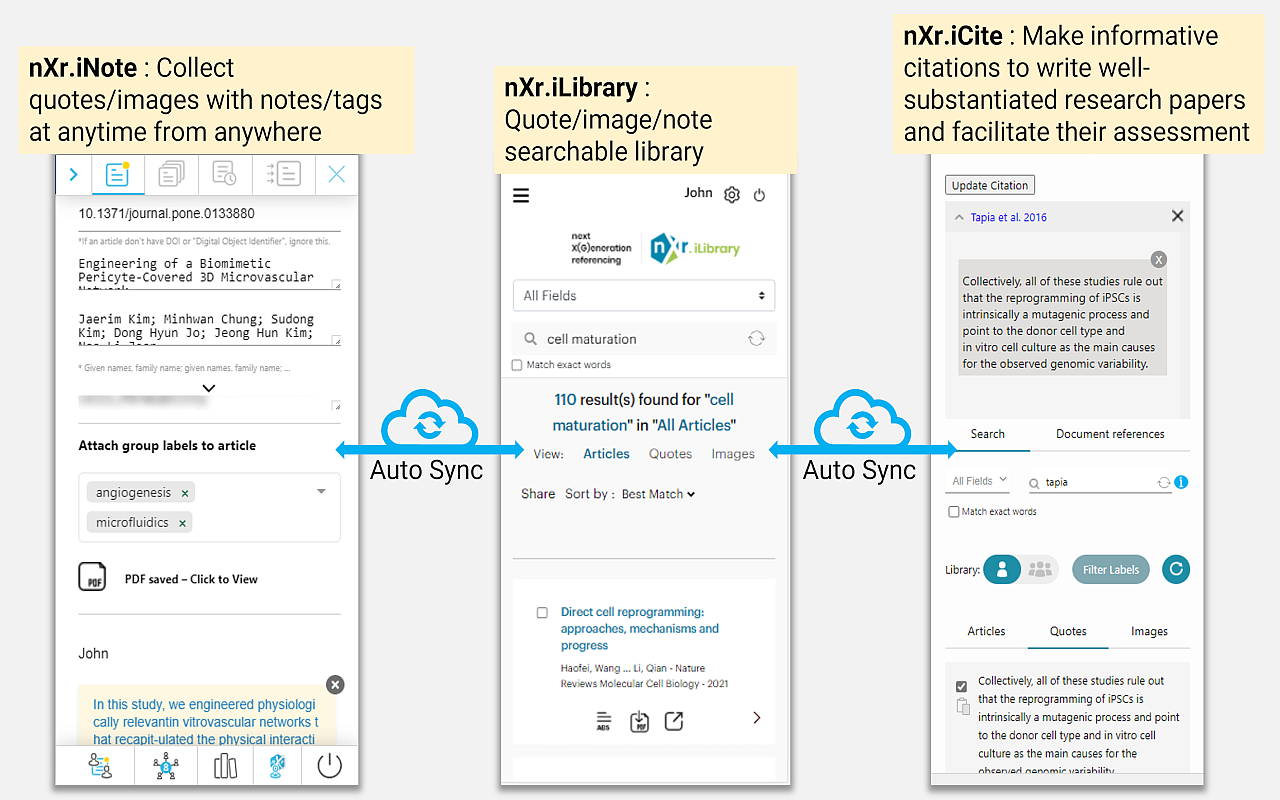The width and height of the screenshot is (1280, 800).
Task: Click the article title text field
Action: coord(209,272)
